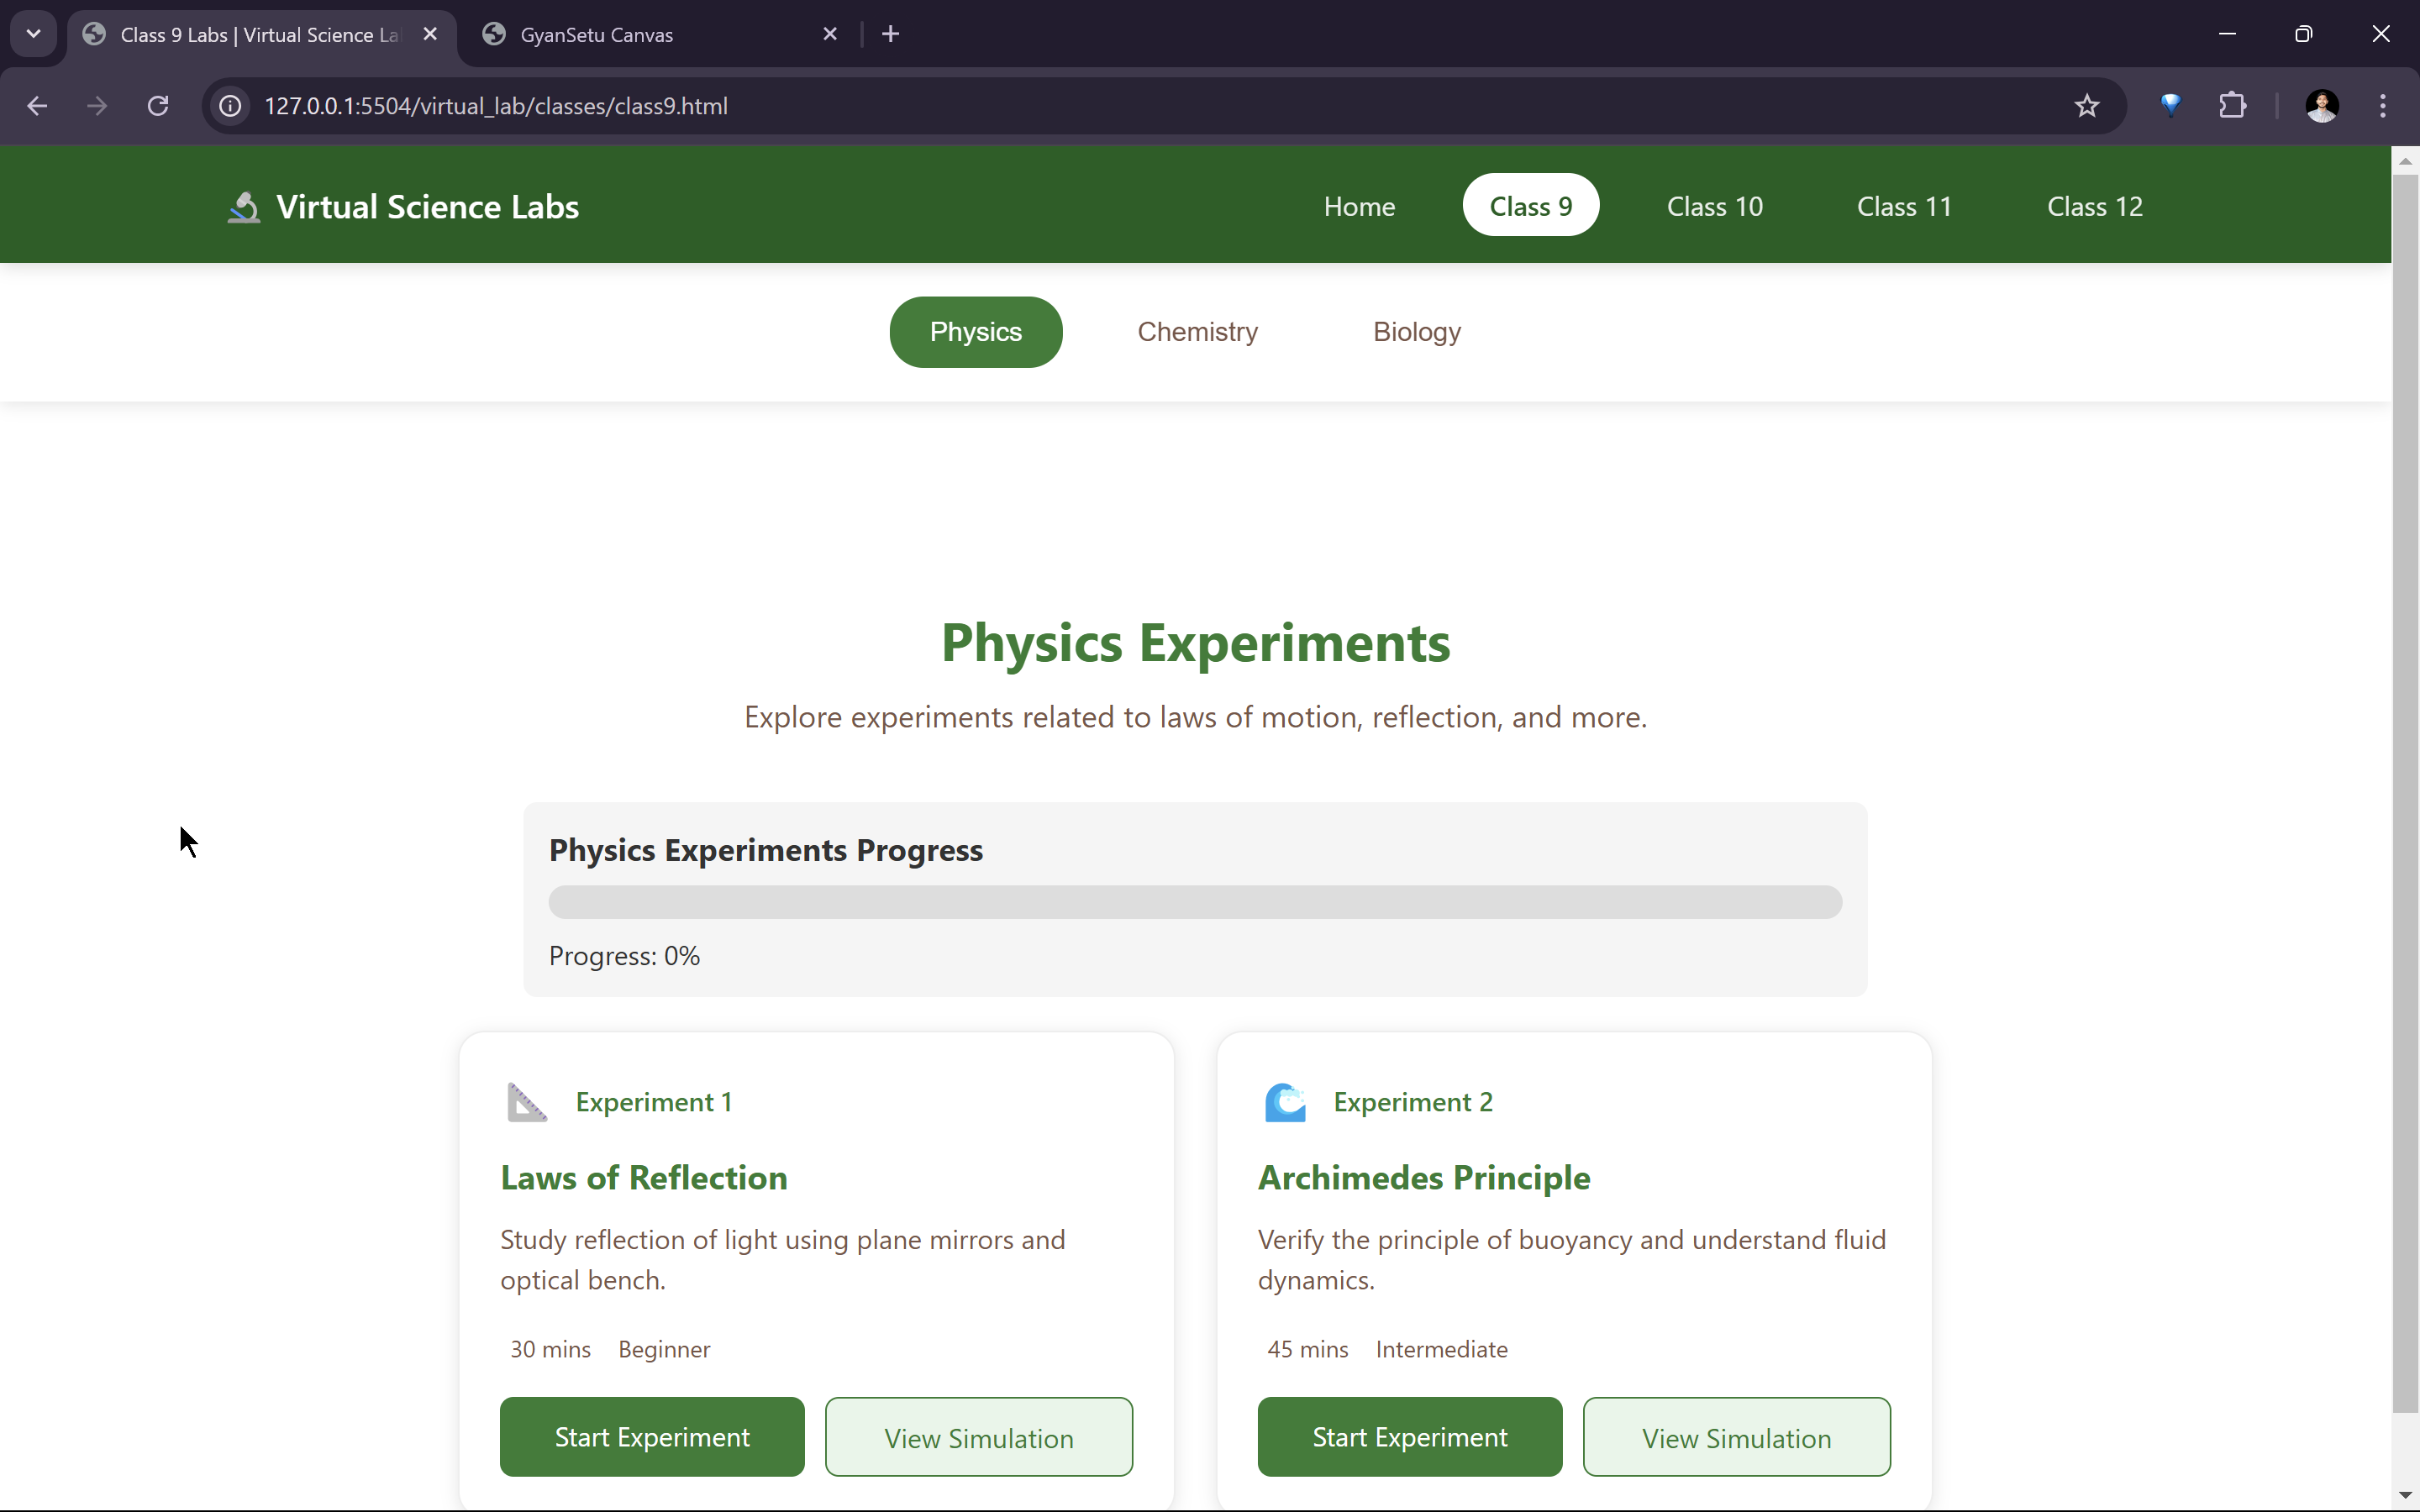The width and height of the screenshot is (2420, 1512).
Task: Select the Chemistry subject tab
Action: click(x=1197, y=332)
